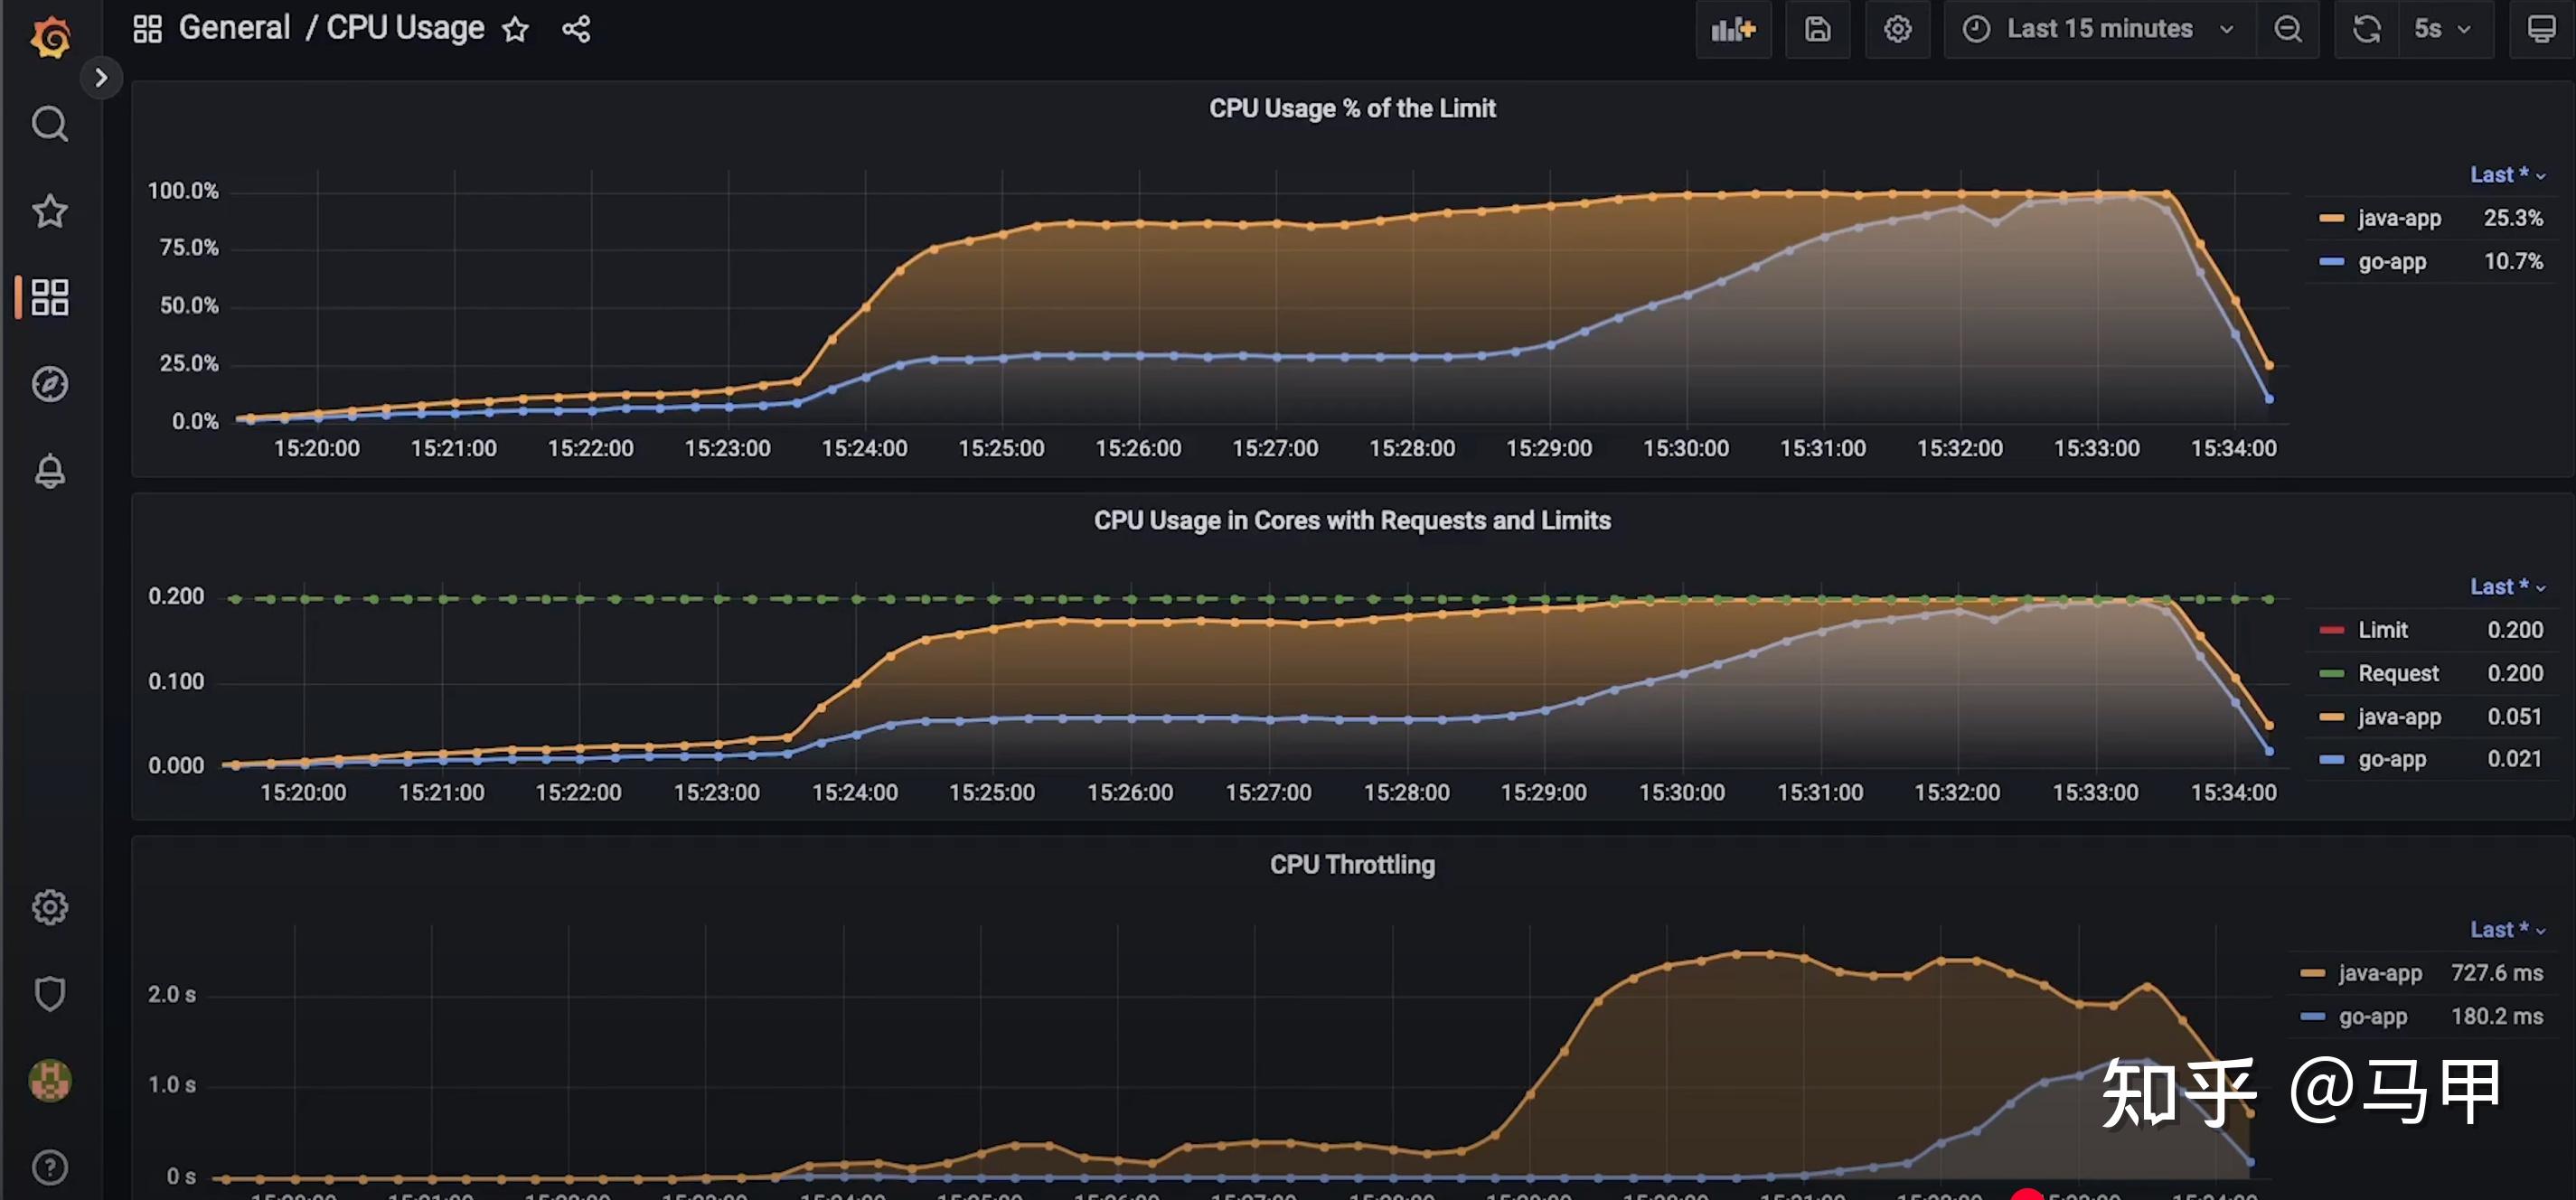Image resolution: width=2576 pixels, height=1200 pixels.
Task: Click the zoom out time range icon
Action: [2287, 29]
